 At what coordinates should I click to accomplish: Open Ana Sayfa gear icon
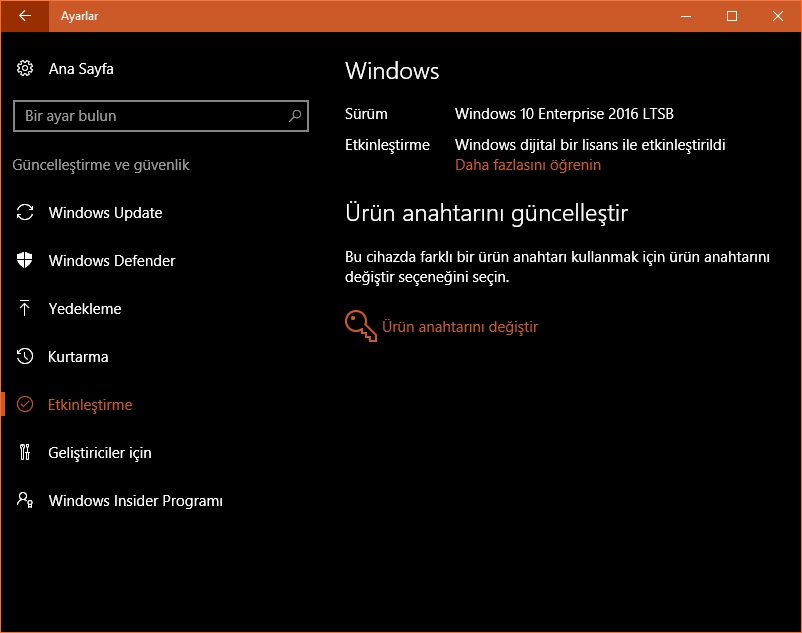(25, 68)
